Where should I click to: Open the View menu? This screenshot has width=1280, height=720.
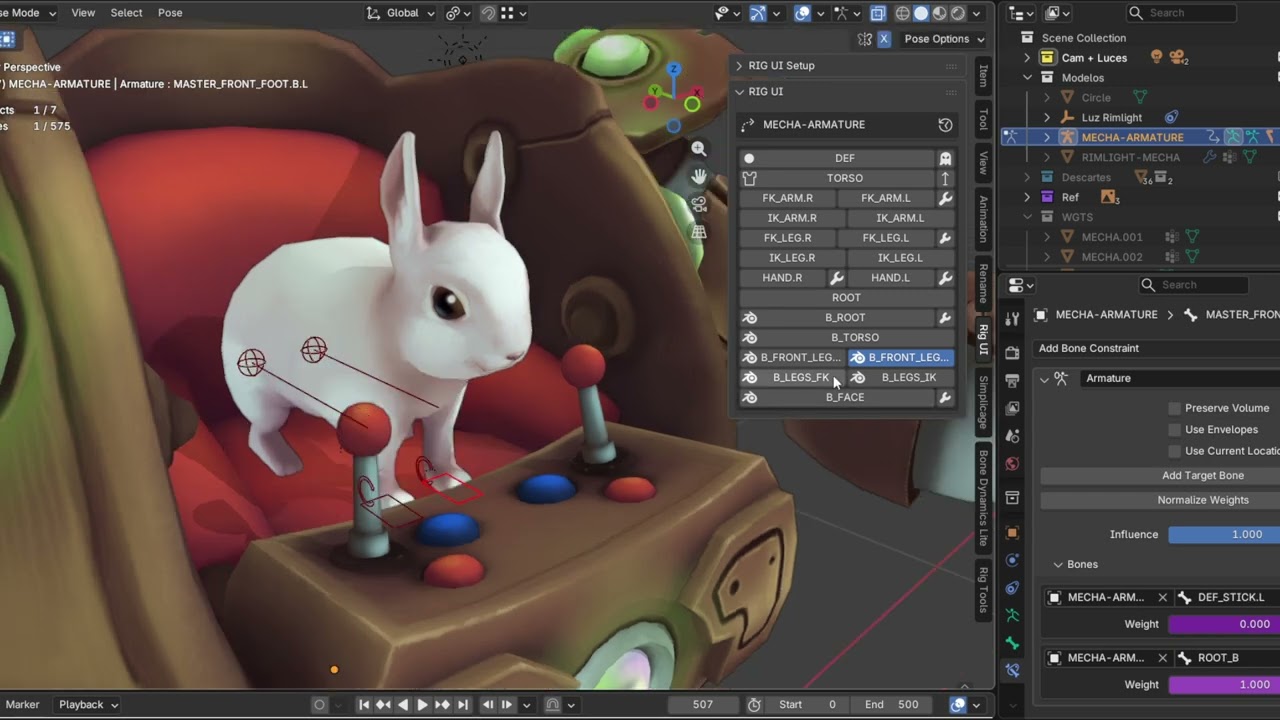tap(83, 13)
